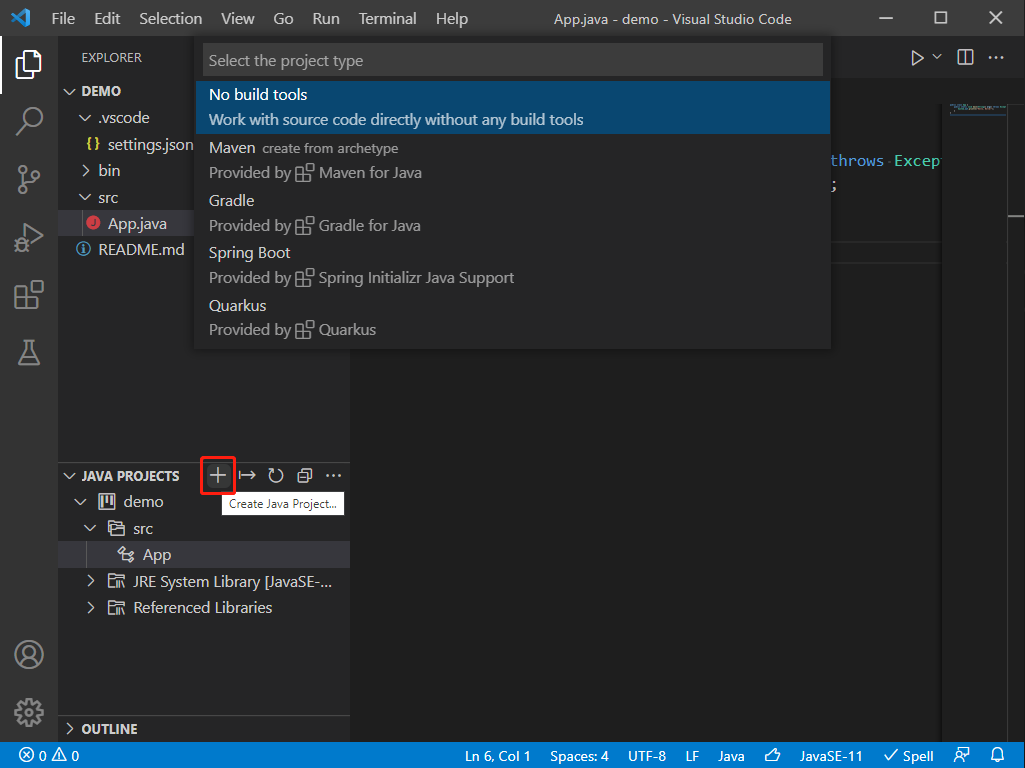Screen dimensions: 1025x768
Task: Click the Select the project type input
Action: [512, 61]
